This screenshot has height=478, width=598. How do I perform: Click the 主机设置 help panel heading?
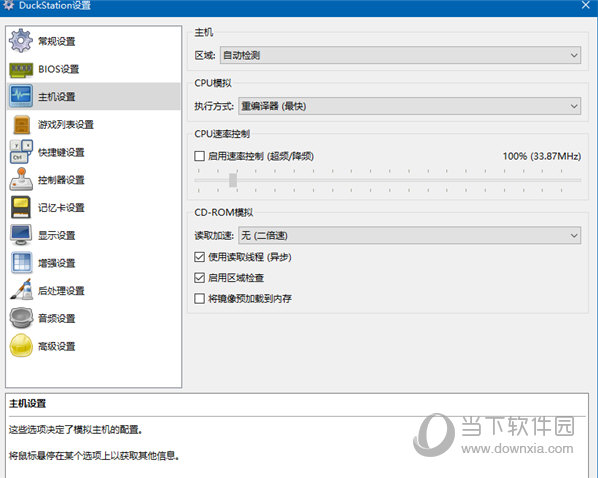27,403
